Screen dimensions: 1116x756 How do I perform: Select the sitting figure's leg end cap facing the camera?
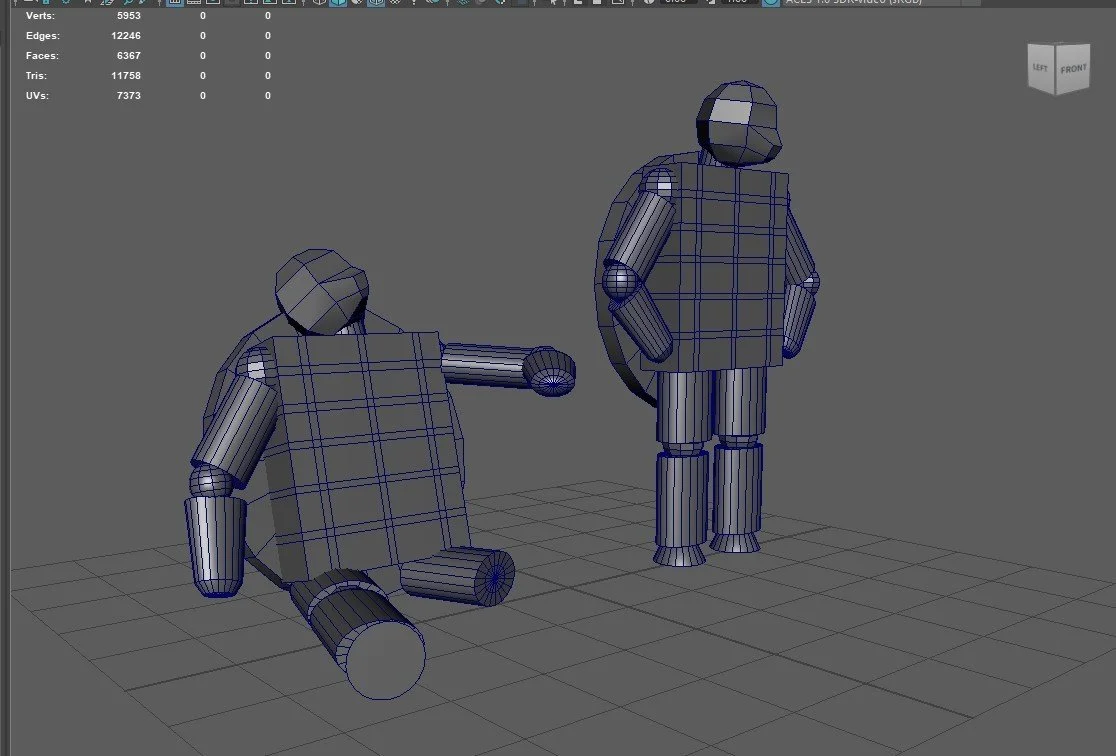(x=386, y=659)
